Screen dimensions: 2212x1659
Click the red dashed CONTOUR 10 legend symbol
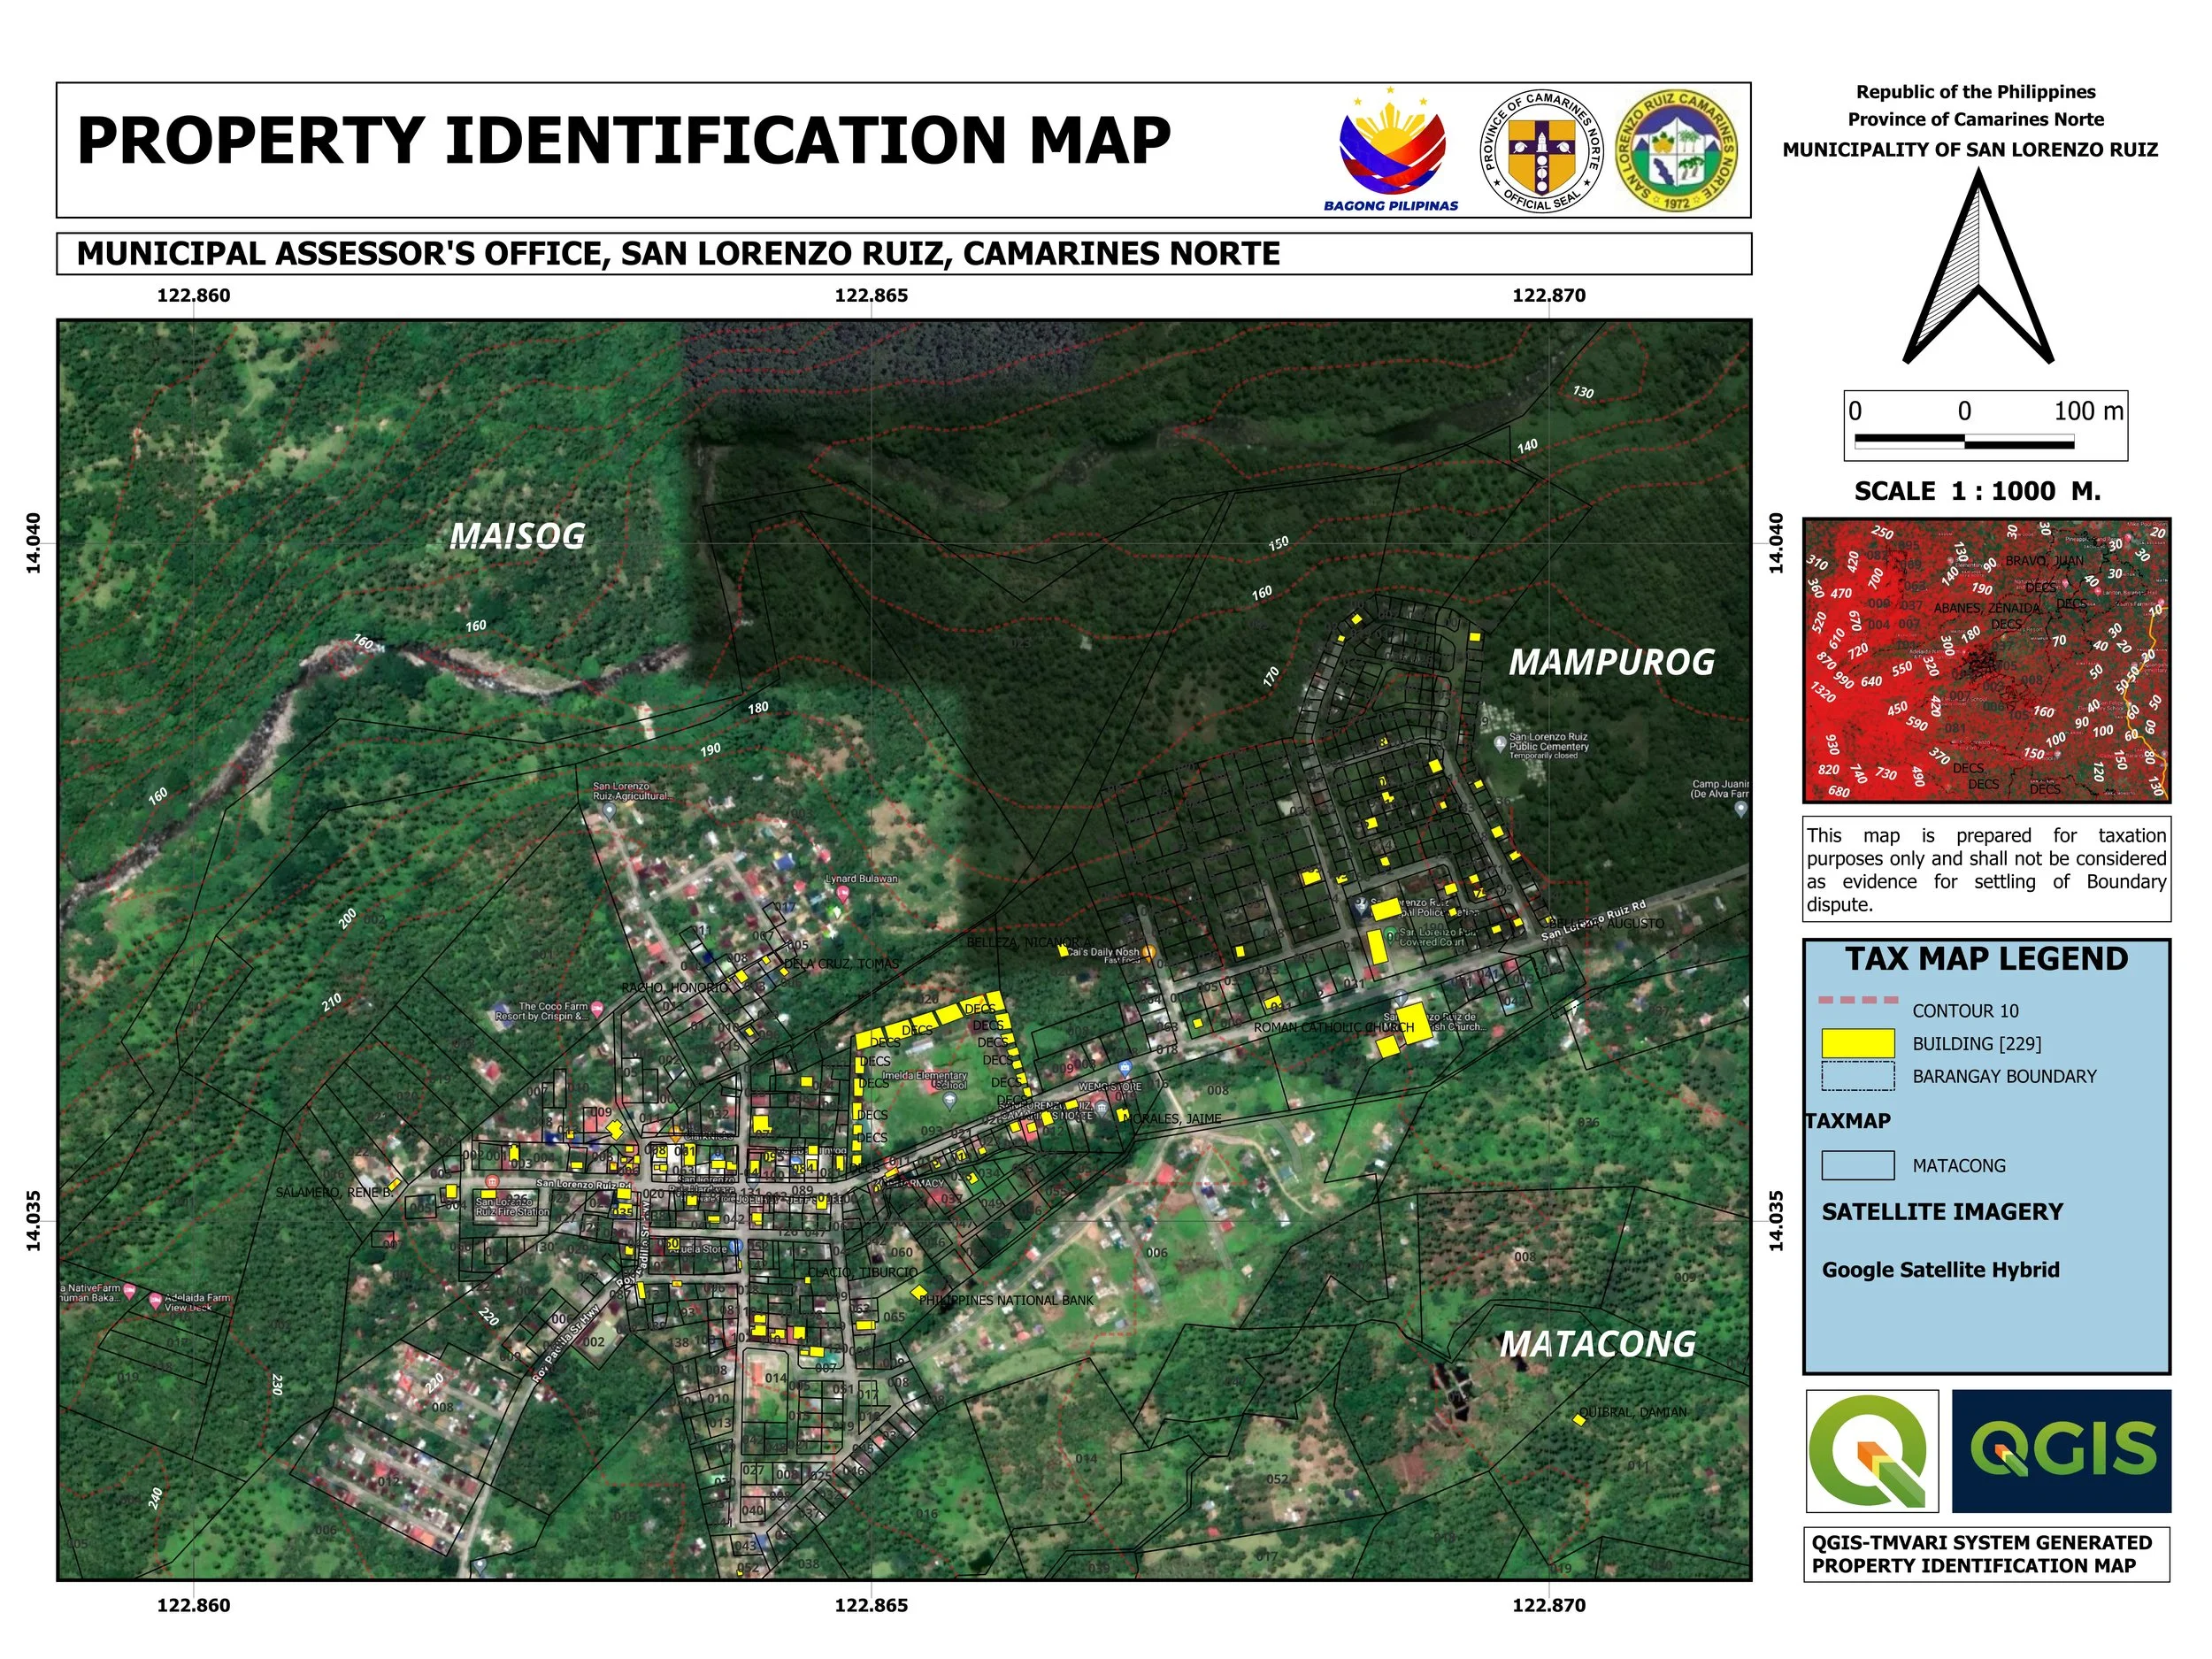[1857, 1000]
